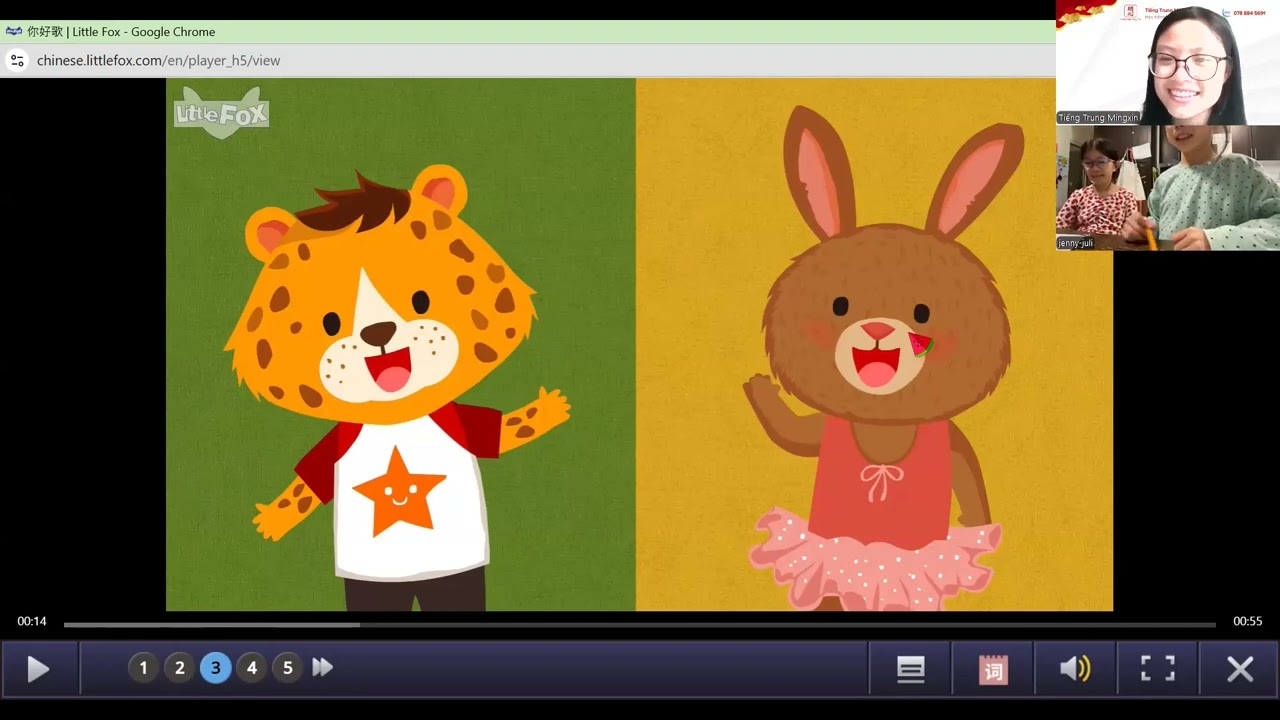1280x720 pixels.
Task: Click the elapsed time 00:14
Action: (32, 621)
